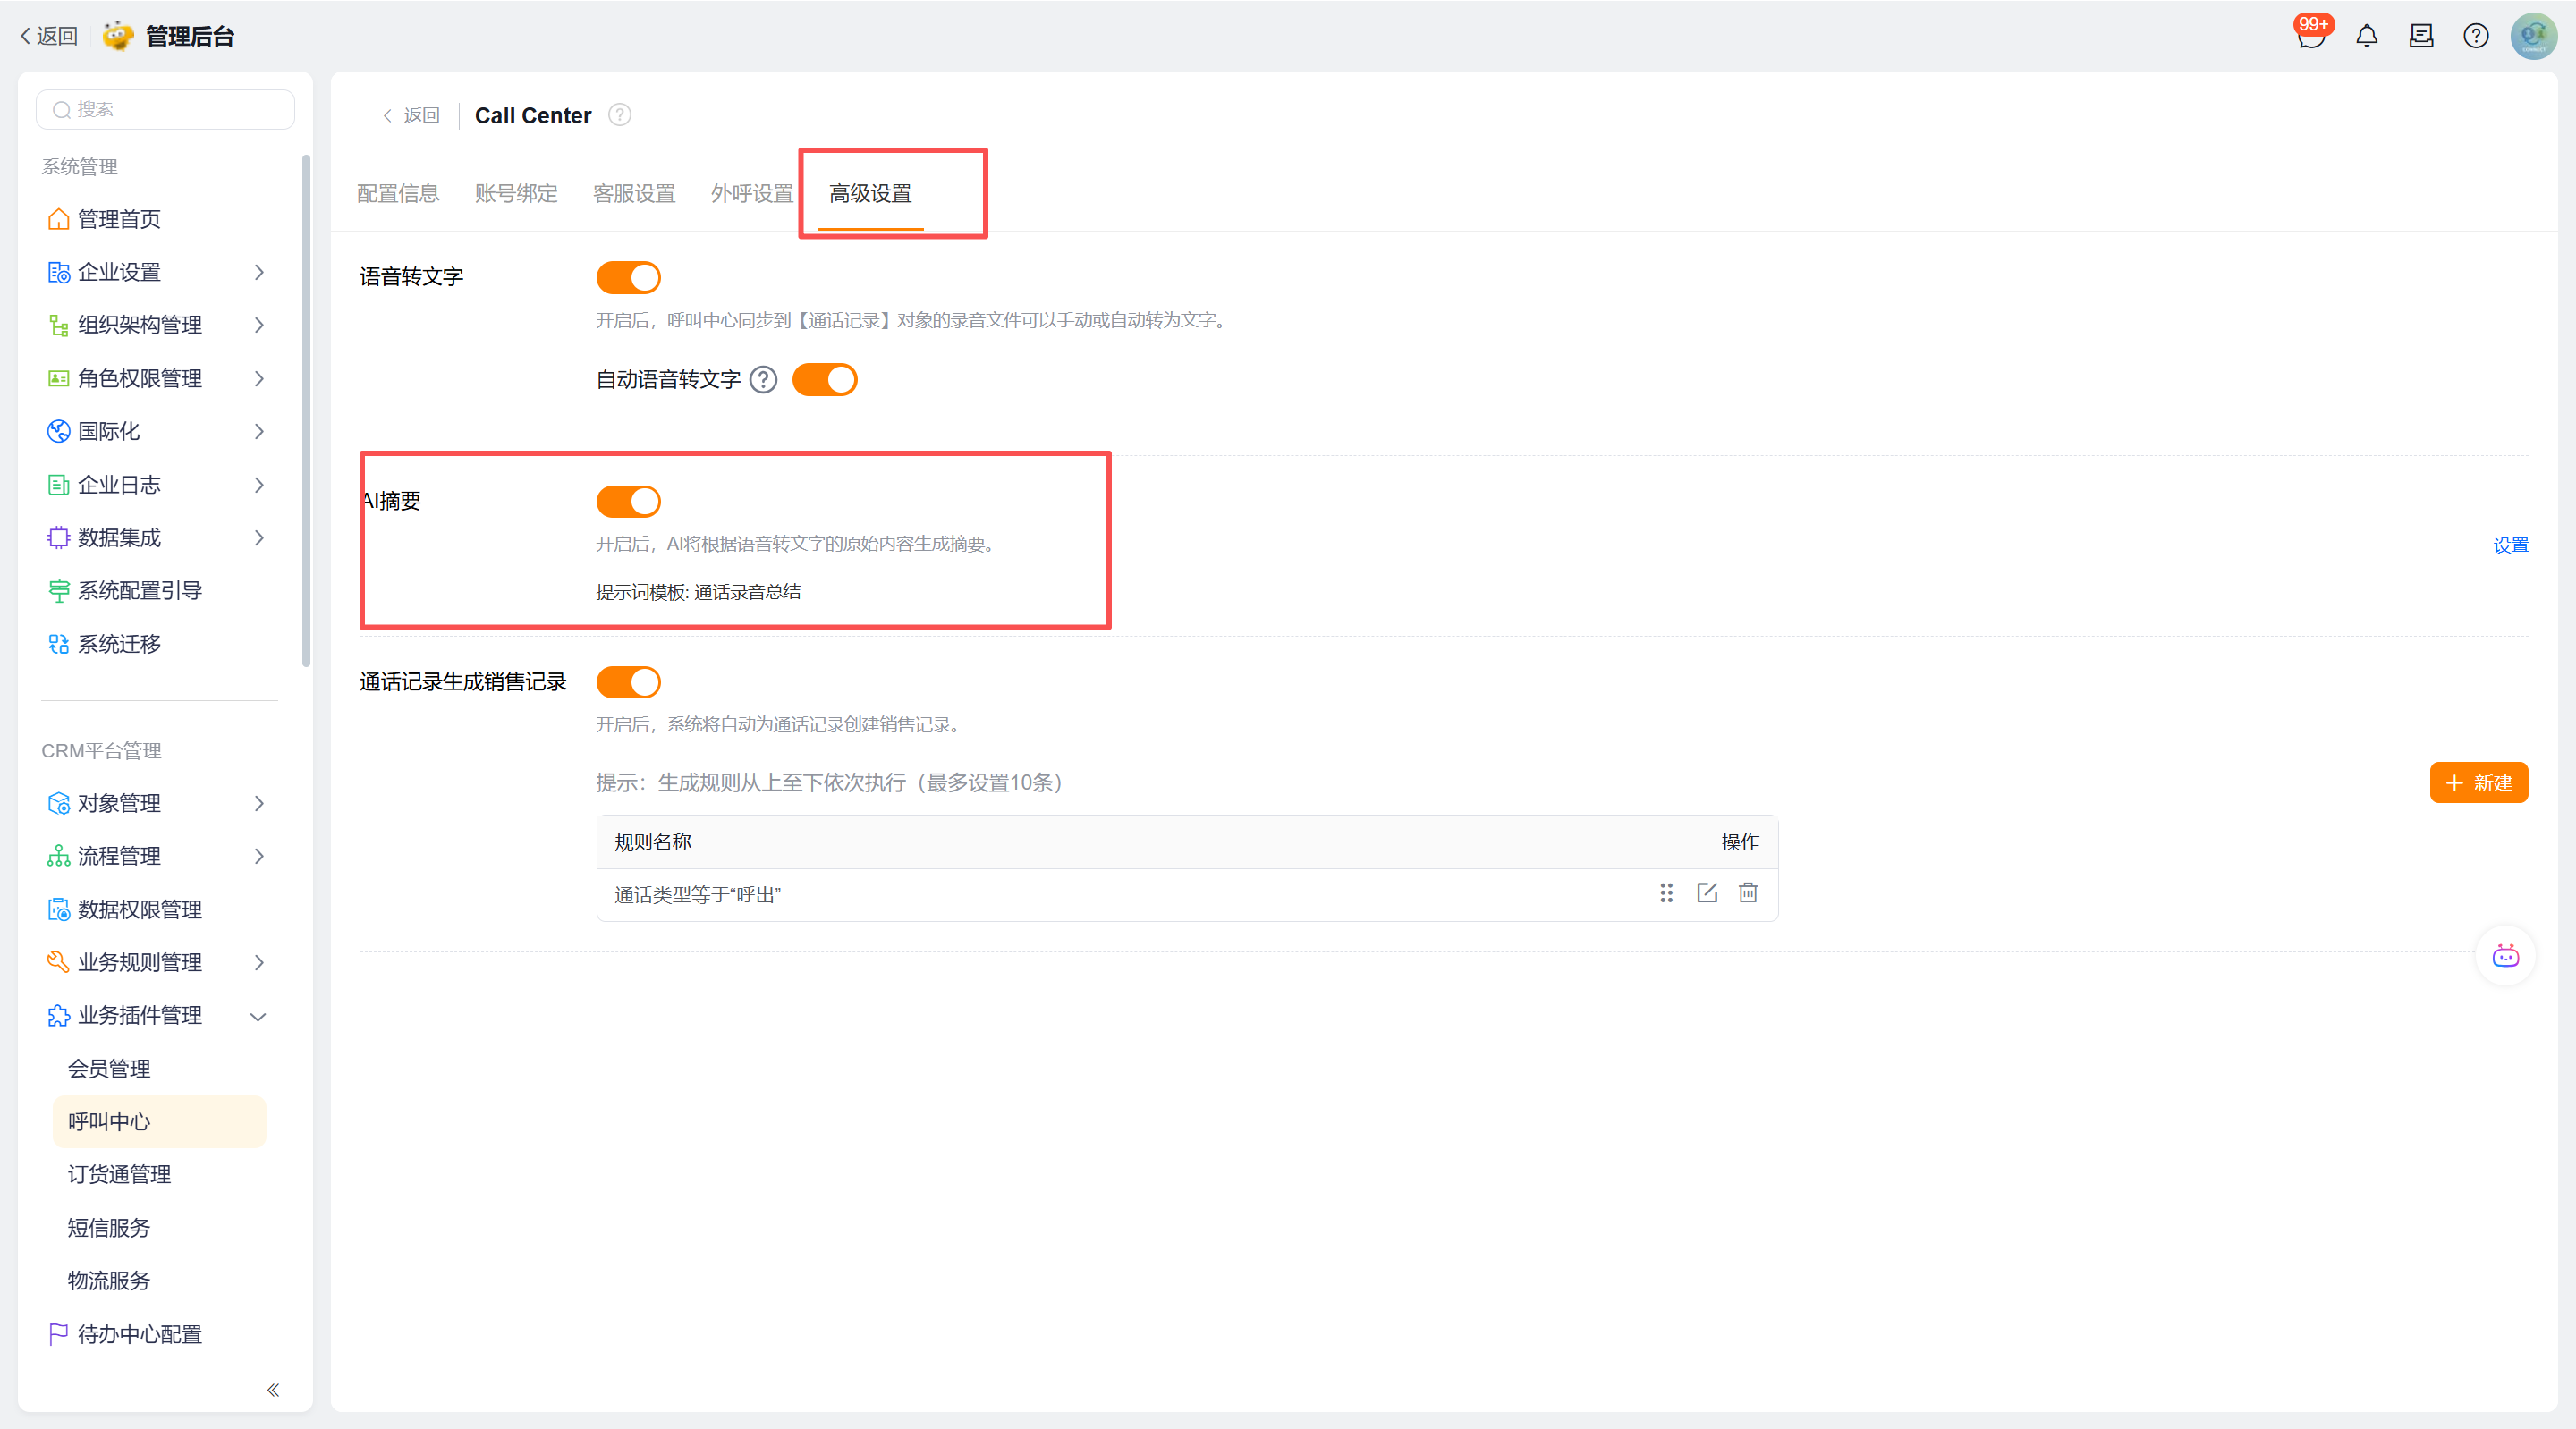
Task: Turn off the 通话记录生成销售记录 switch
Action: pos(628,683)
